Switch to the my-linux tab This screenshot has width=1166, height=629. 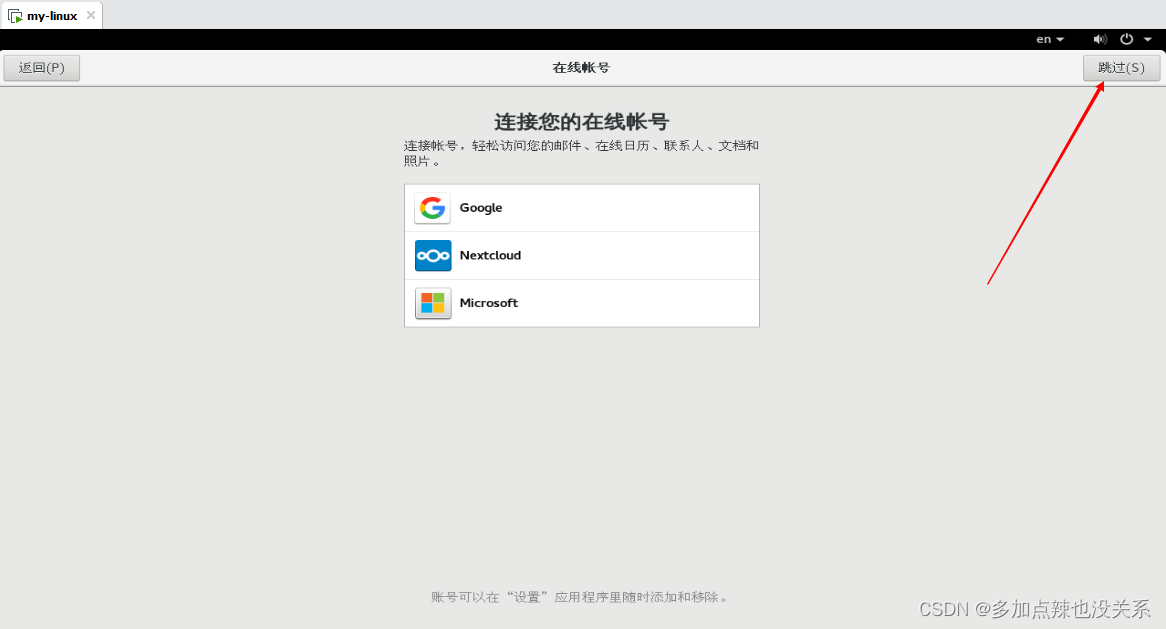[x=52, y=16]
